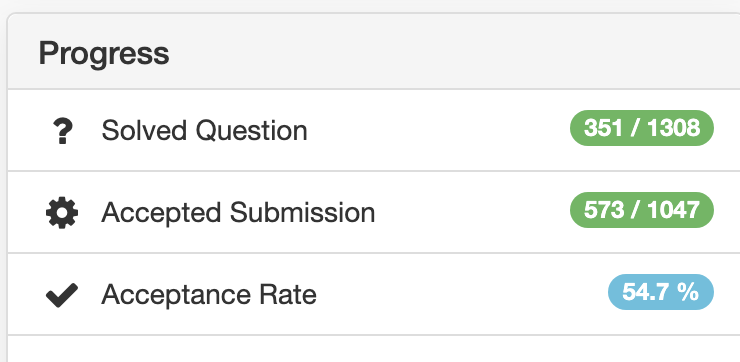Click the gray header bar right of Progress
The width and height of the screenshot is (740, 362).
click(453, 53)
